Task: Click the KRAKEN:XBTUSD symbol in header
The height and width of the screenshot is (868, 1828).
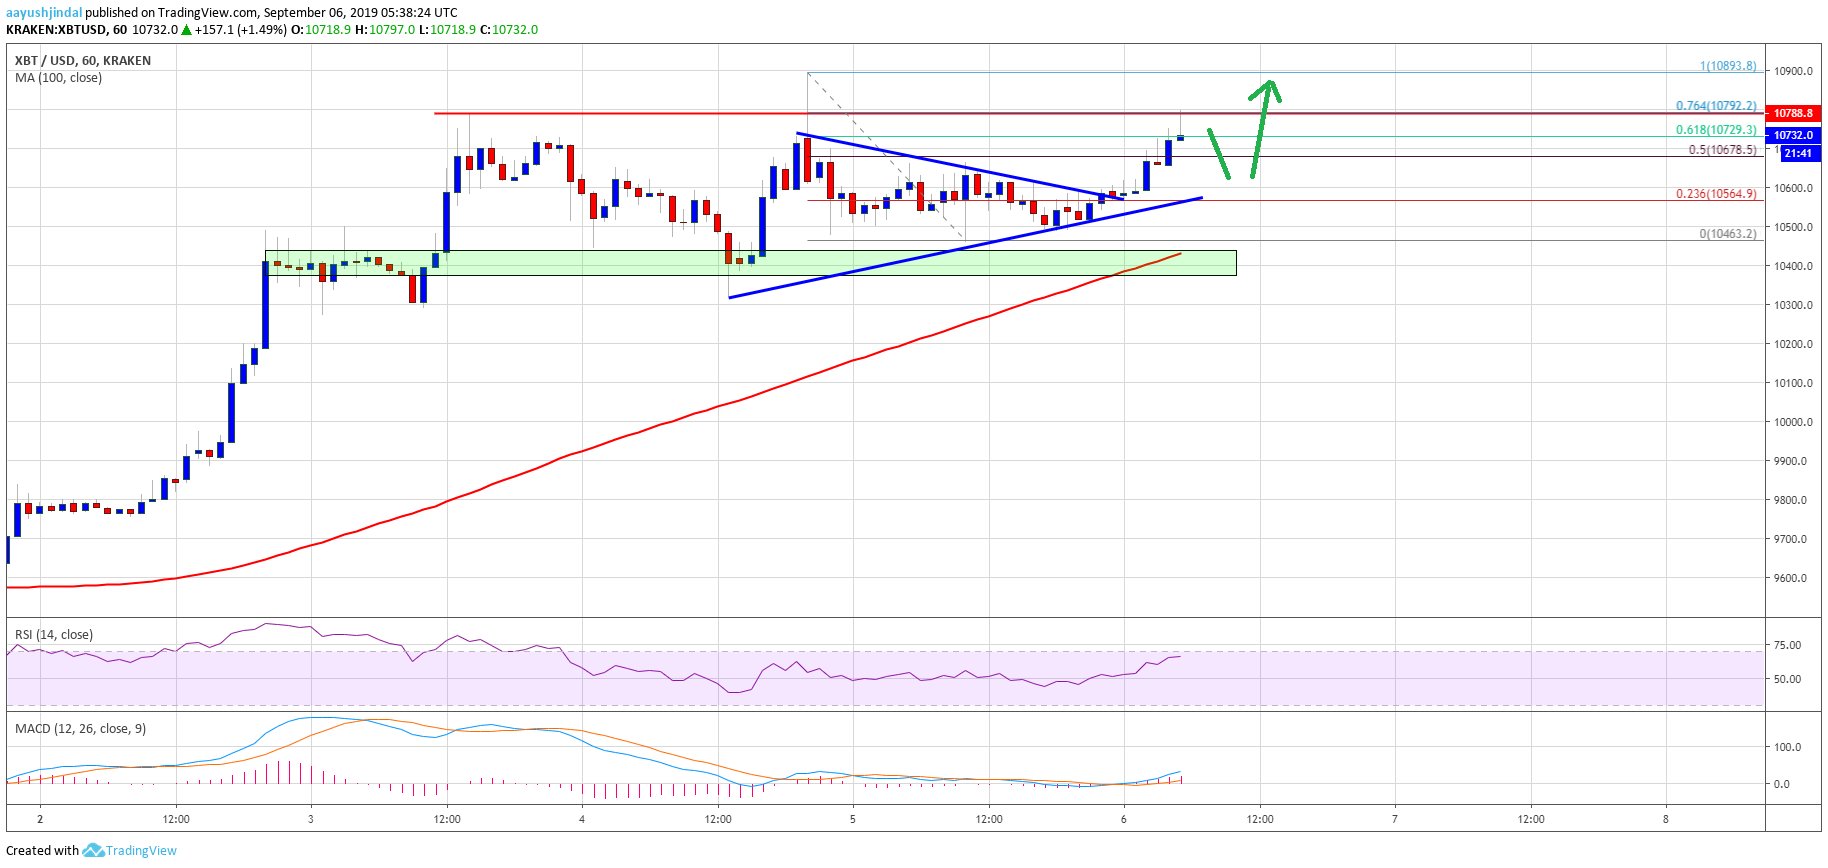Action: point(56,30)
